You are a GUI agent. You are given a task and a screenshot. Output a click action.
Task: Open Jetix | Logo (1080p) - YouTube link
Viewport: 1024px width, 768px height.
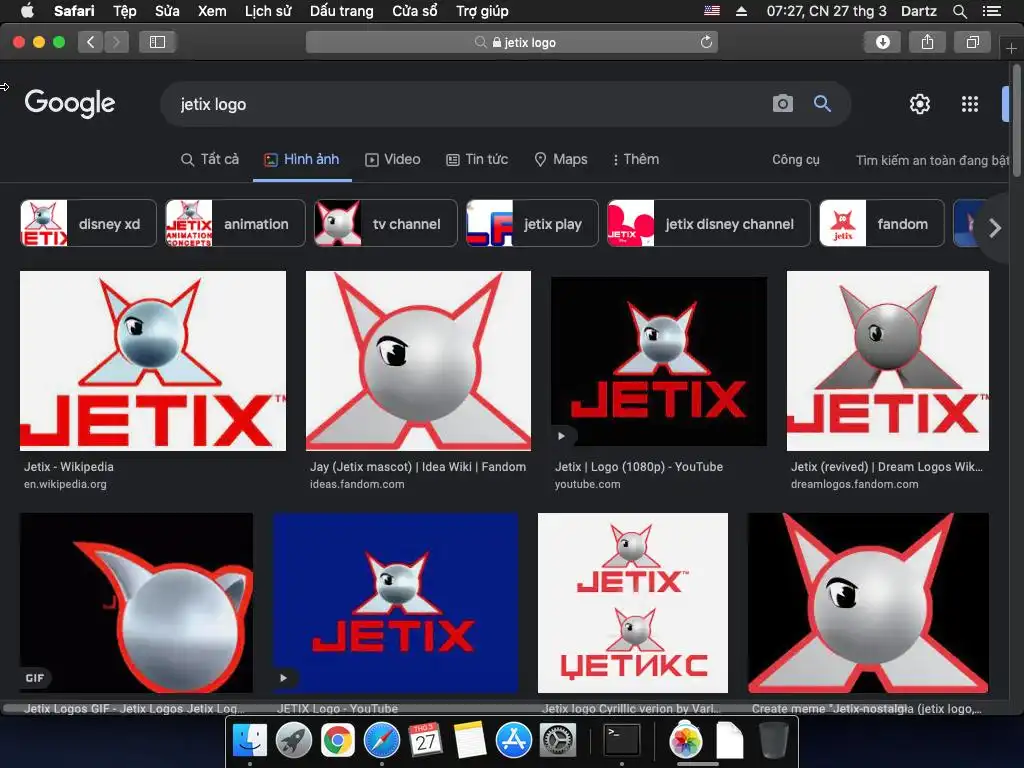tap(639, 467)
